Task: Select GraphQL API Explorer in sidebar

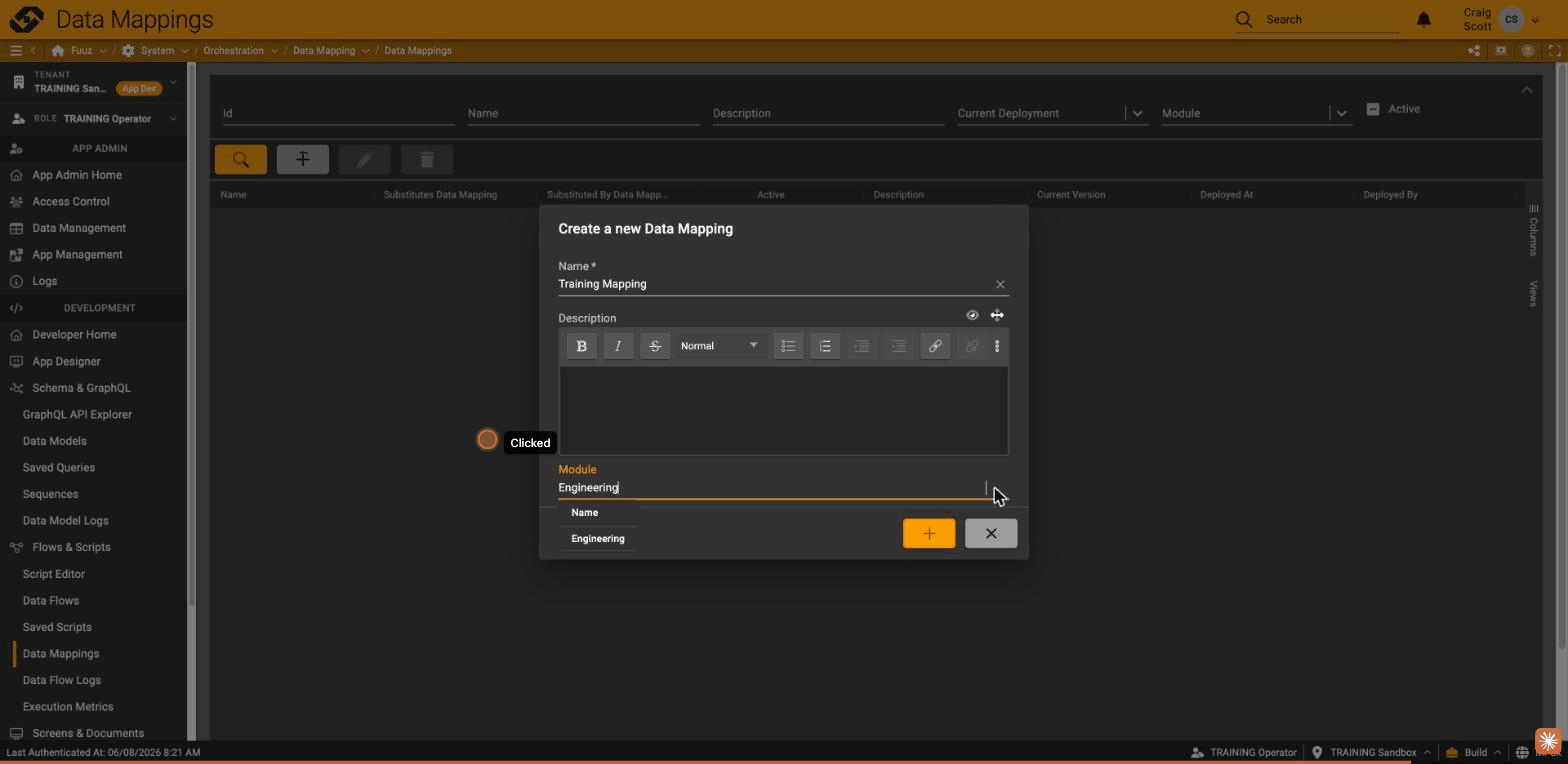Action: [x=77, y=414]
